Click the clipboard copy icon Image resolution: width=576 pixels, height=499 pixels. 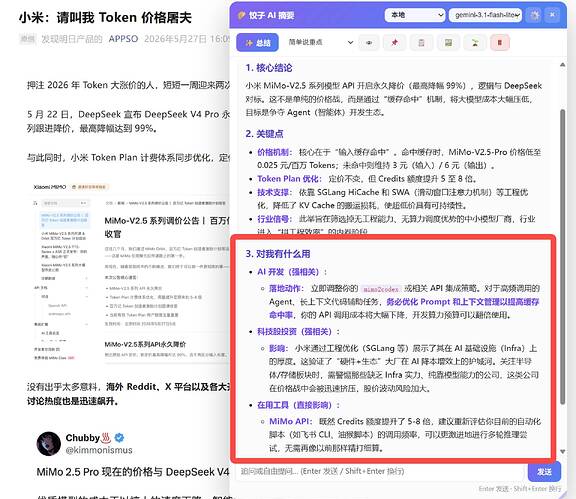421,43
